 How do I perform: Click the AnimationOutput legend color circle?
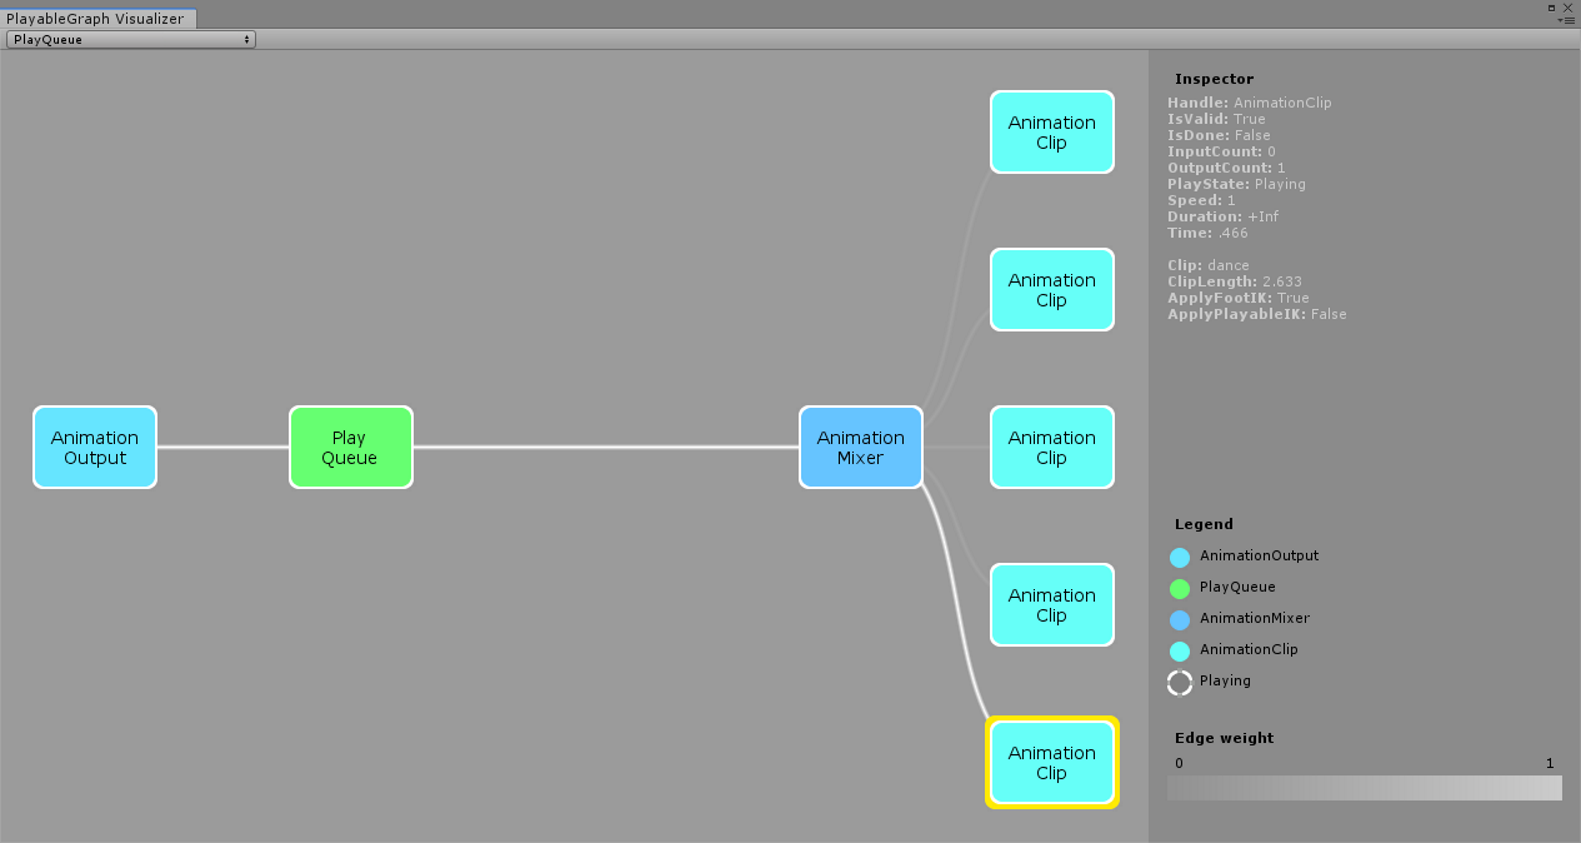point(1180,557)
